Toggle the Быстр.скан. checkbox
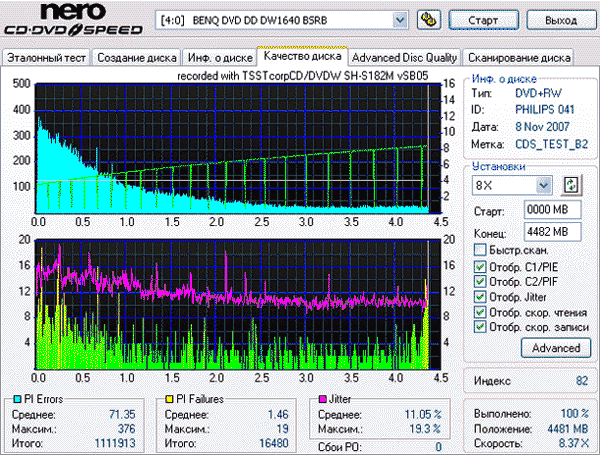The height and width of the screenshot is (455, 600). coord(480,250)
